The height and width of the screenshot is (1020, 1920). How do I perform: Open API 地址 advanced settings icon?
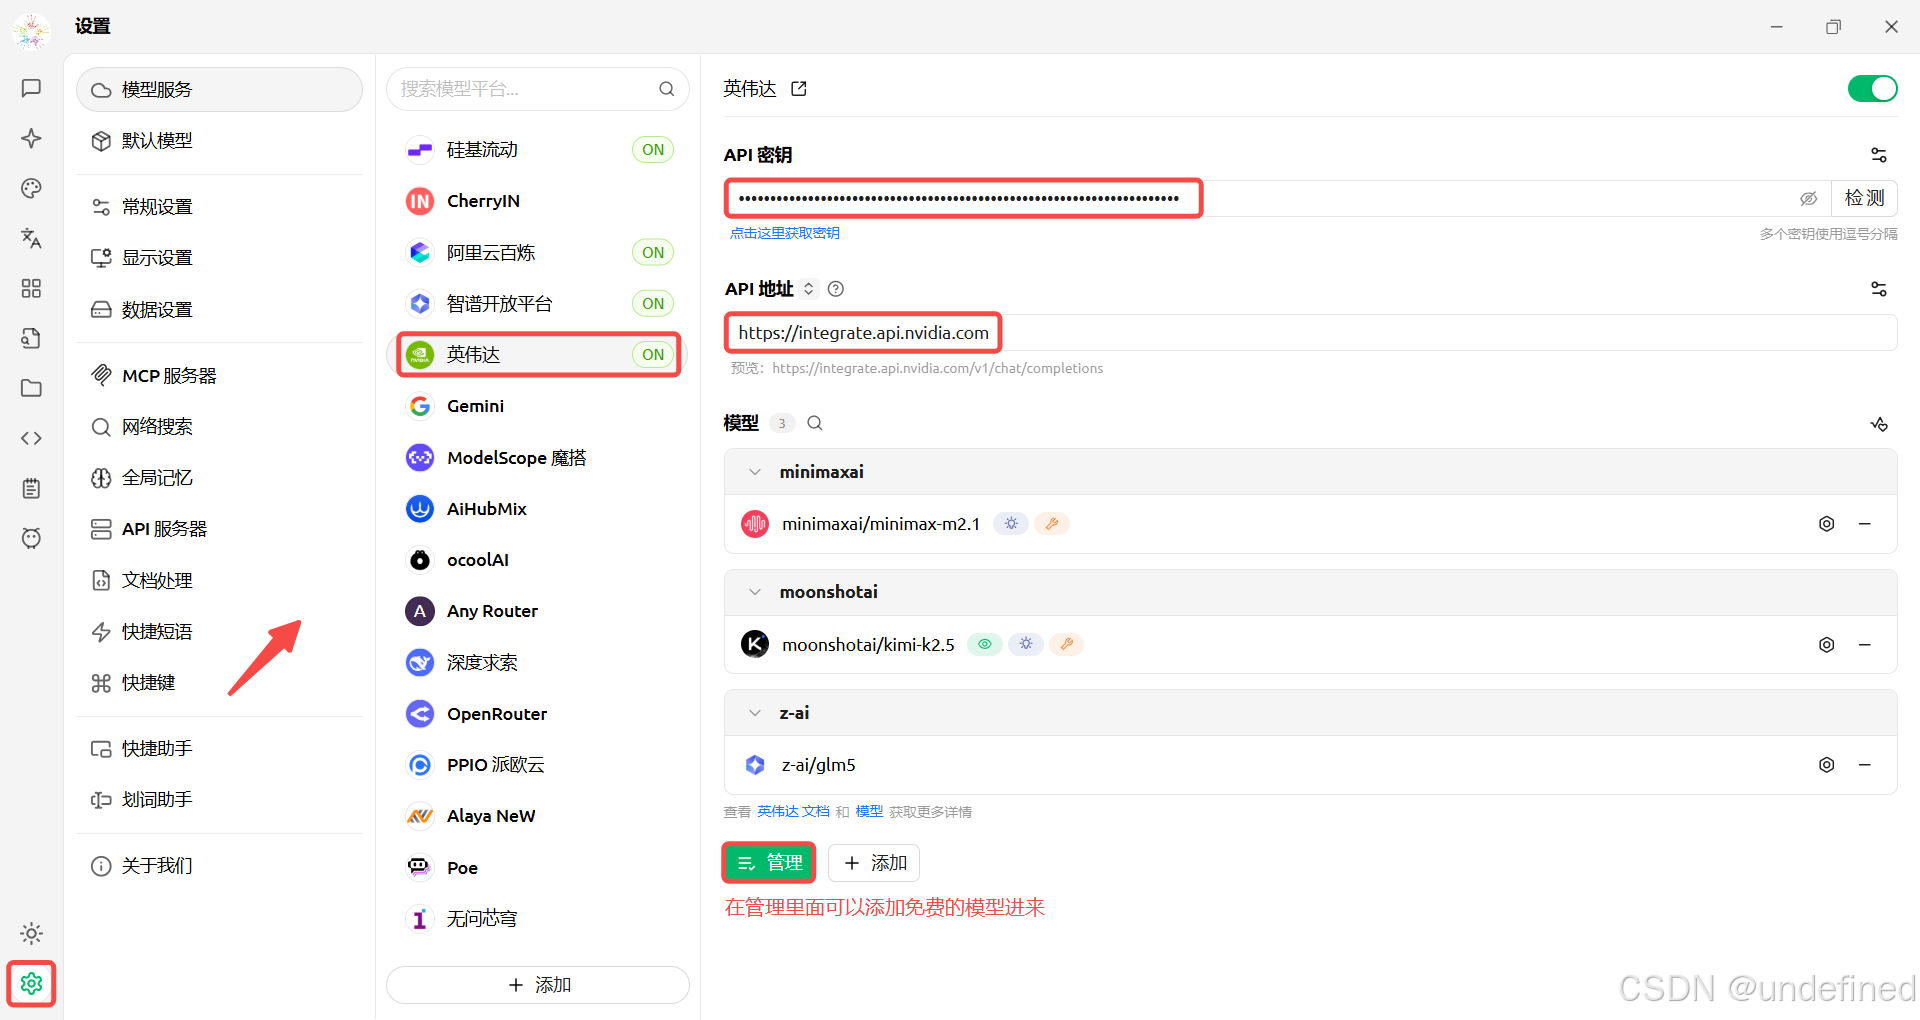[x=1879, y=289]
